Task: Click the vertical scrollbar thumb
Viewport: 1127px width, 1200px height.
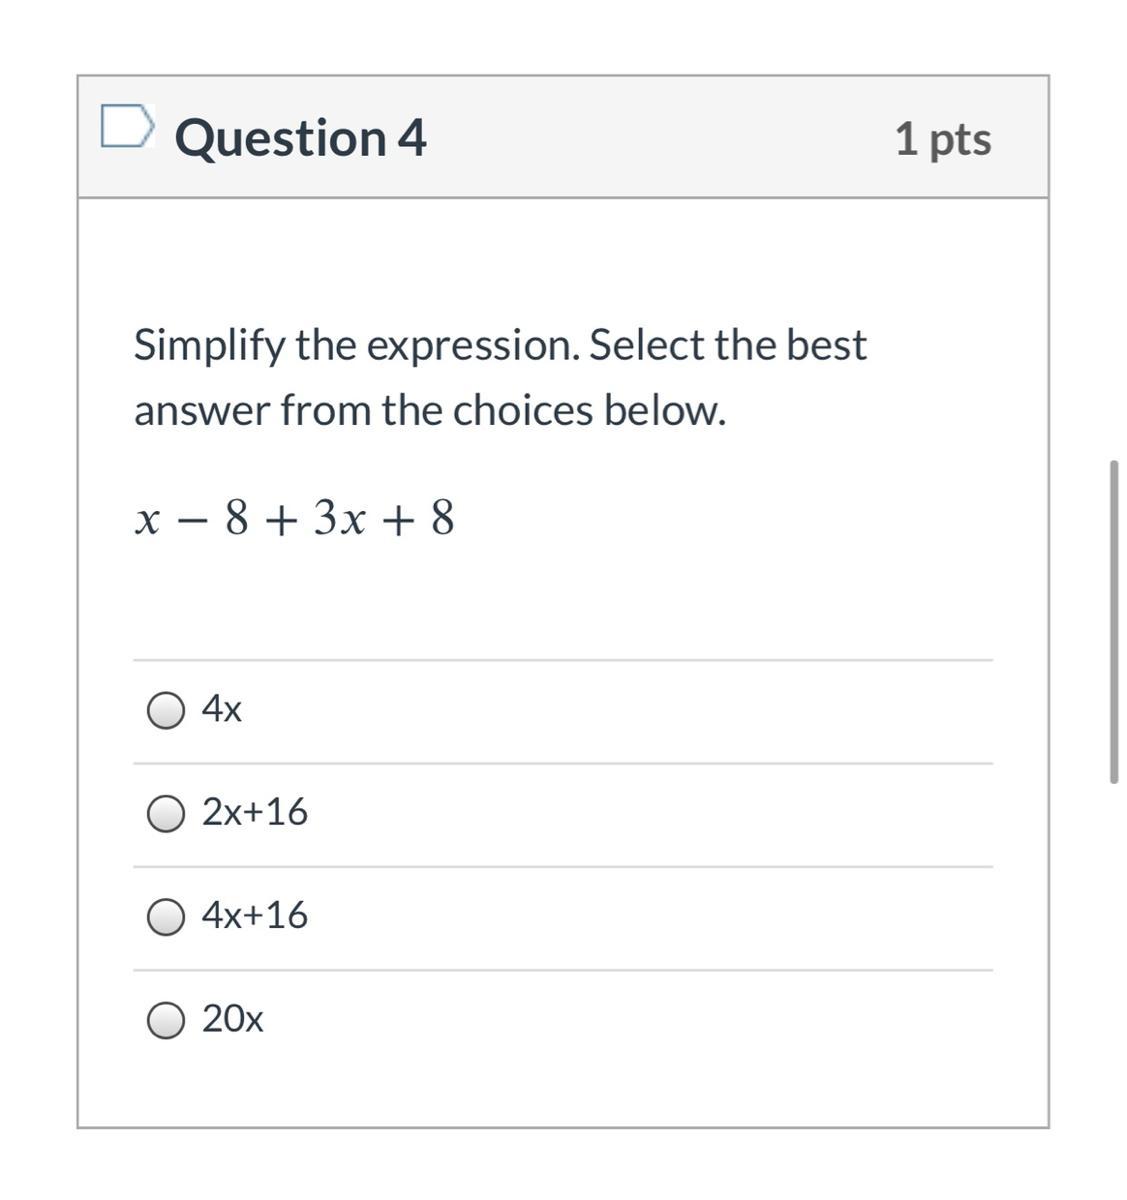Action: [1113, 621]
